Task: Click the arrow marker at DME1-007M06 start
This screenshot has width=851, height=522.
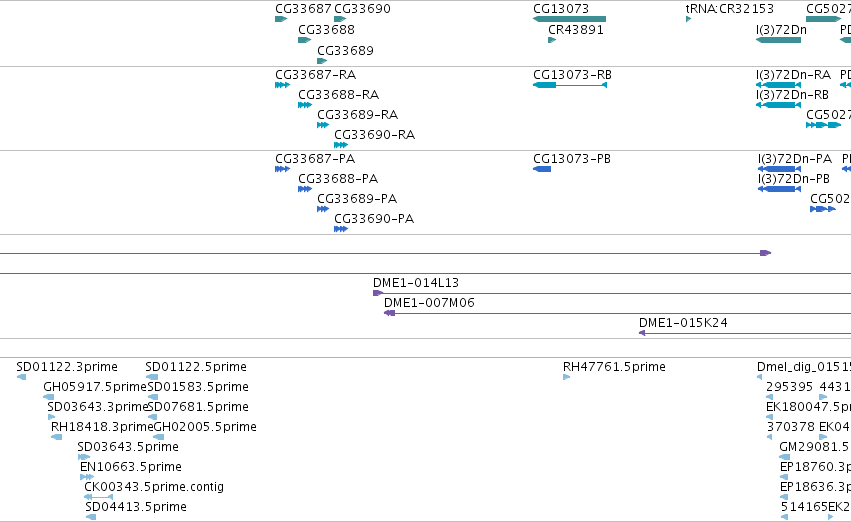Action: (389, 314)
